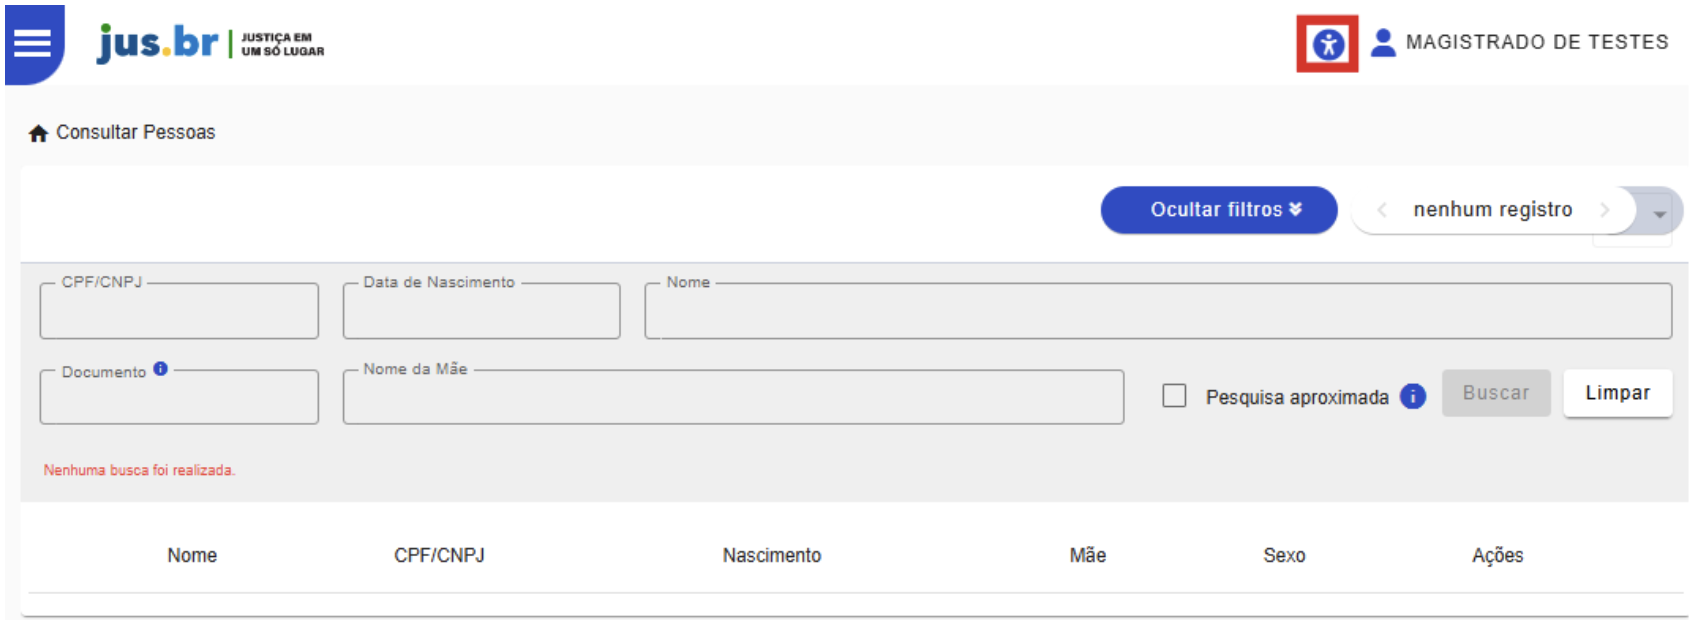Collapse filters with Ocultar filtros button
The width and height of the screenshot is (1700, 620).
1218,210
